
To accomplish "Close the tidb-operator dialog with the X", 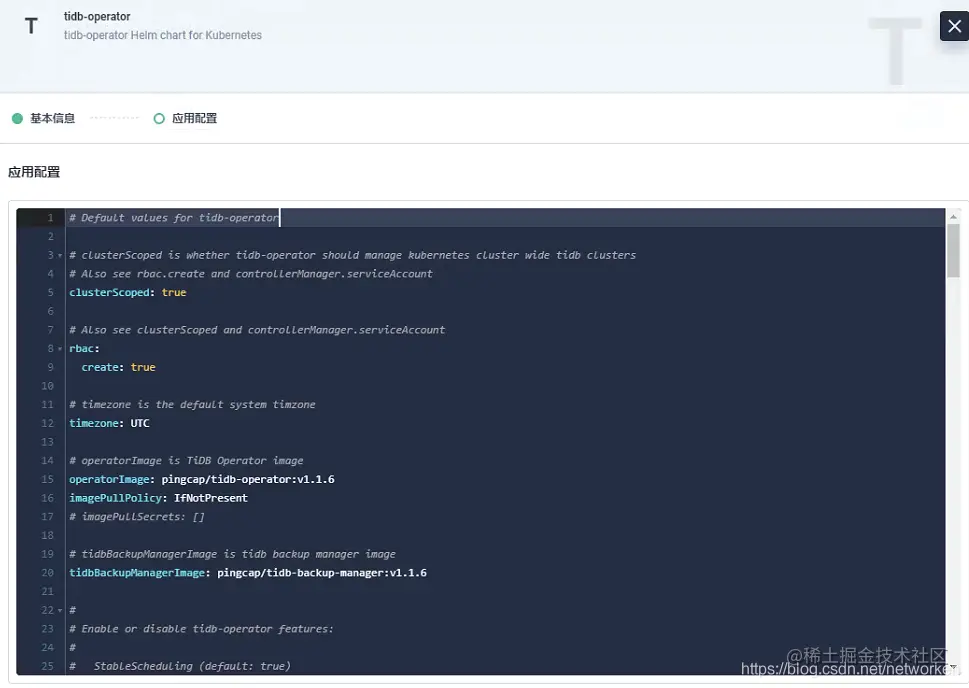I will (x=954, y=26).
